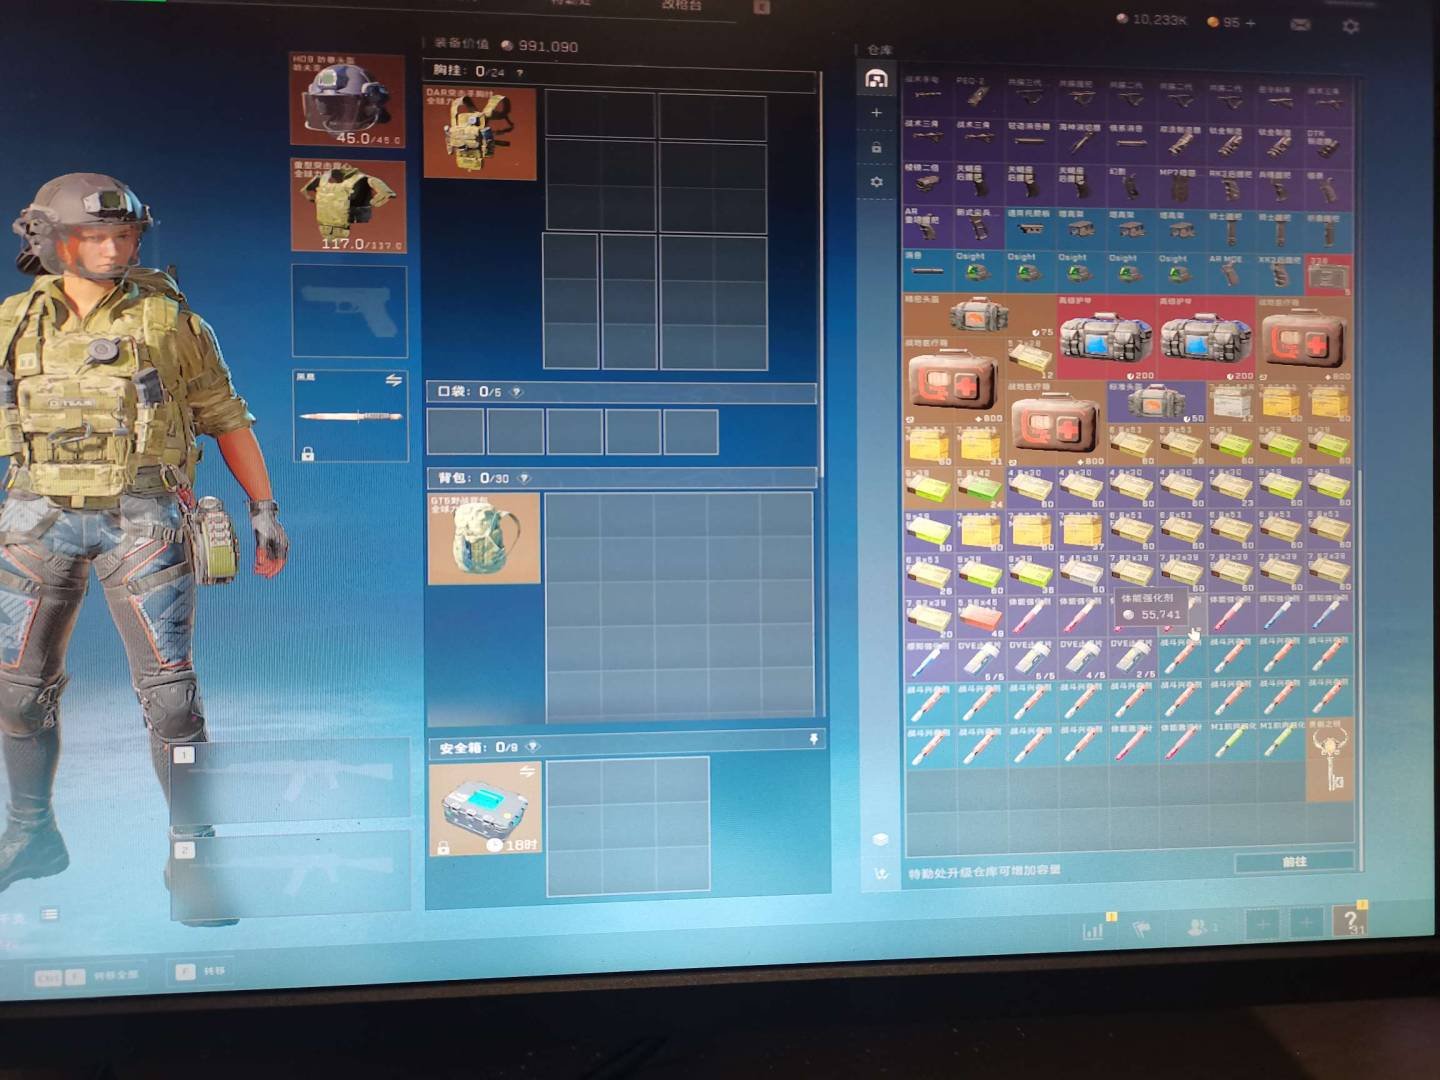The image size is (1440, 1080).
Task: Click the empty secondary weapon slot 2
Action: pos(290,874)
